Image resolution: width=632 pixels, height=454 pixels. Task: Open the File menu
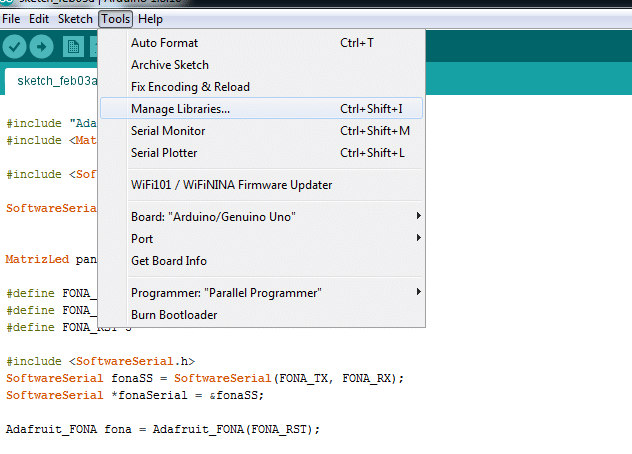click(x=12, y=19)
